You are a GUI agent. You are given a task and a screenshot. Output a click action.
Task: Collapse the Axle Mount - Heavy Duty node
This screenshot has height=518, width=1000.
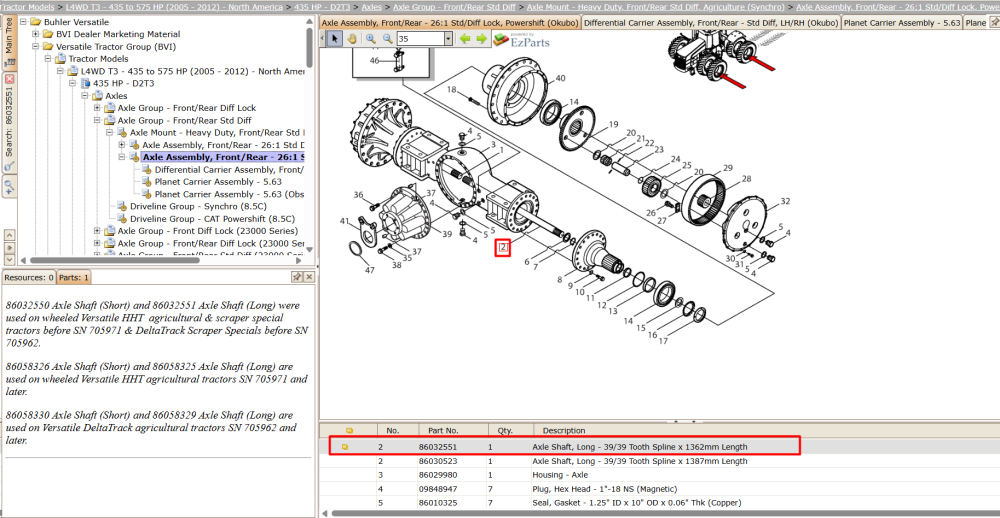[x=109, y=133]
